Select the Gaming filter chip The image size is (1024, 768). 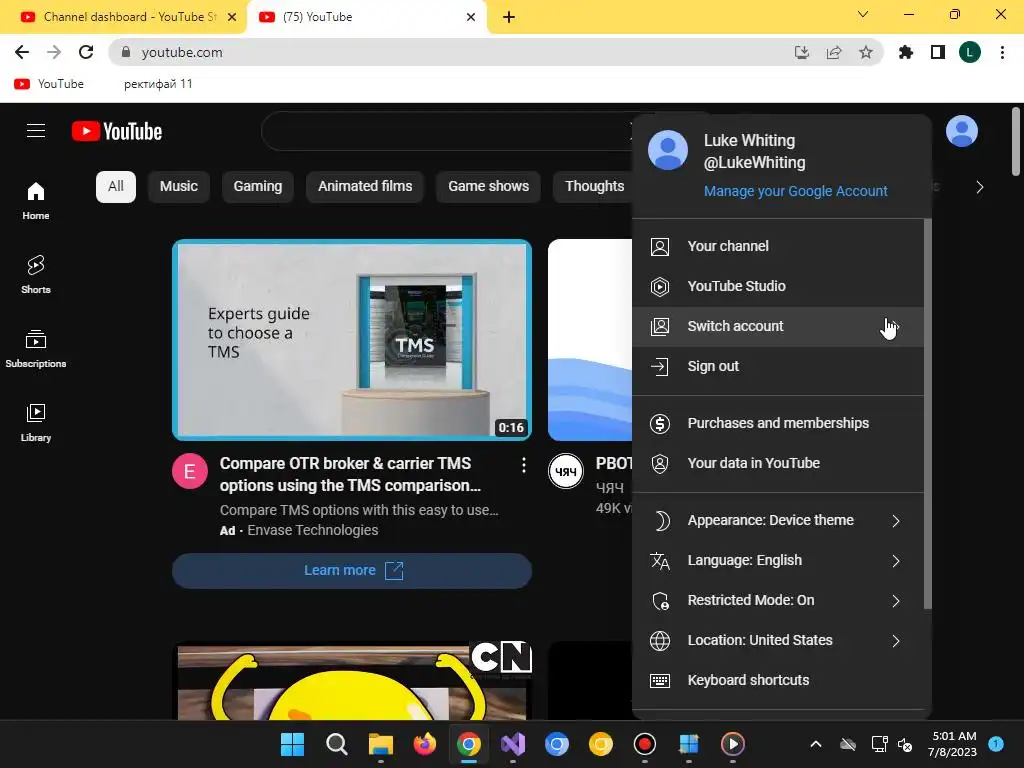pyautogui.click(x=258, y=187)
